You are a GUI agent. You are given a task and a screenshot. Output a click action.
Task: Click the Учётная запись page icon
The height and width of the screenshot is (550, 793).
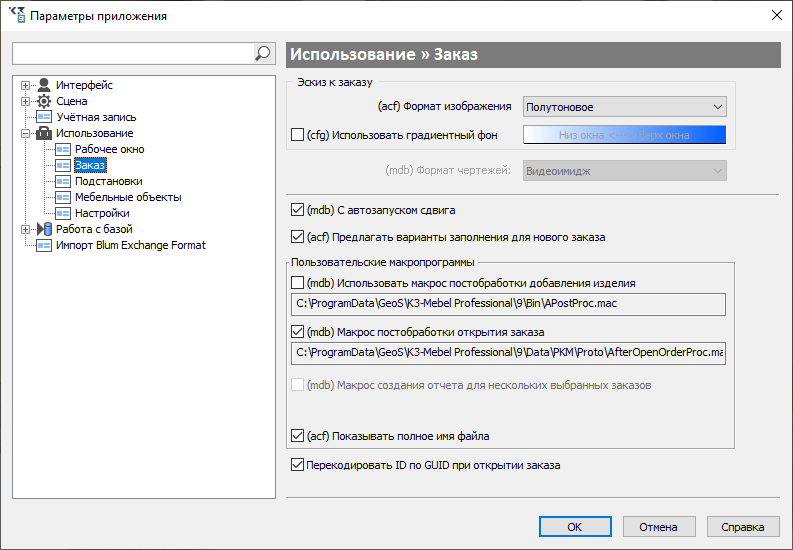(44, 117)
